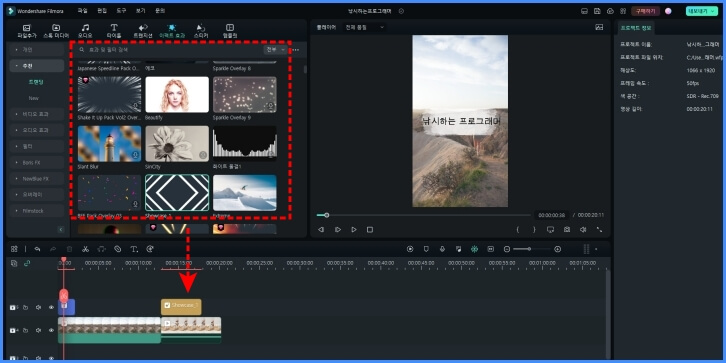726x363 pixels.
Task: Open the 편집 menu
Action: 102,11
